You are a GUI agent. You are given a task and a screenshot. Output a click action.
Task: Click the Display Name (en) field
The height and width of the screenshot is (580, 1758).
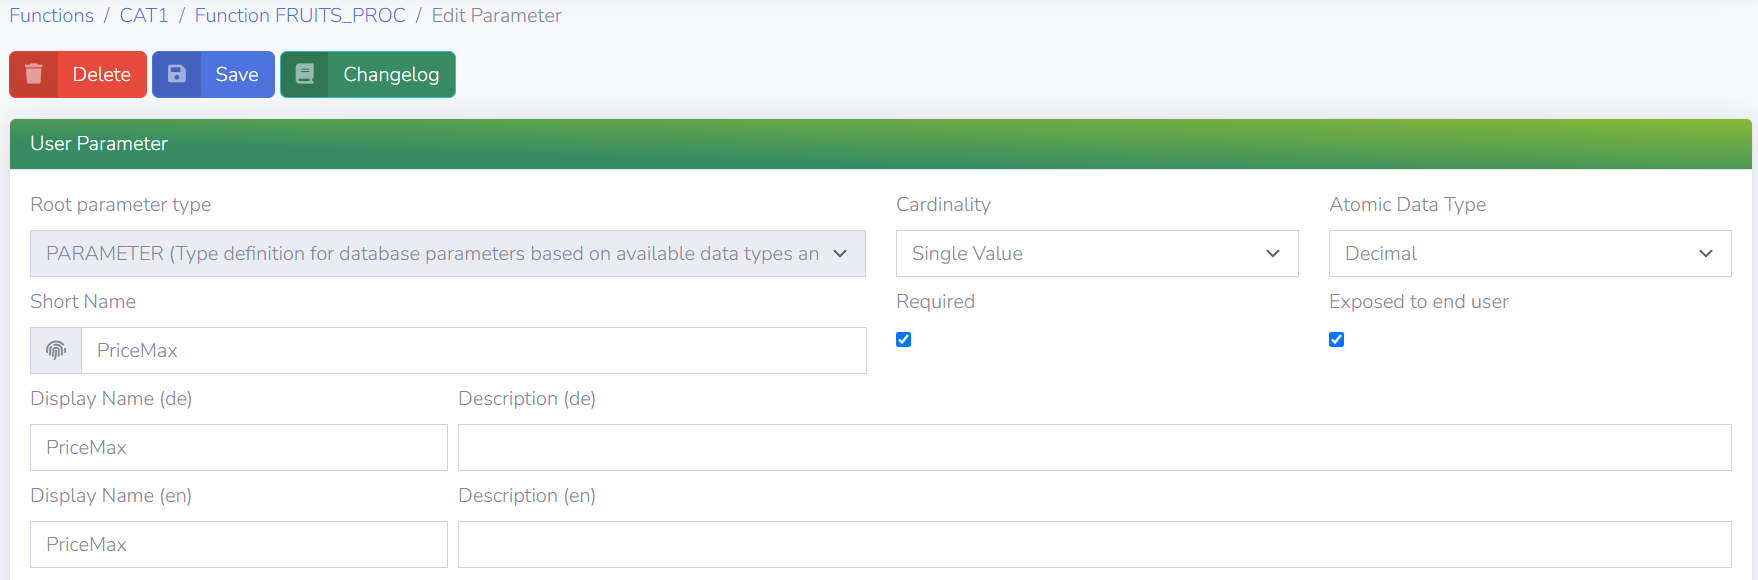[238, 544]
